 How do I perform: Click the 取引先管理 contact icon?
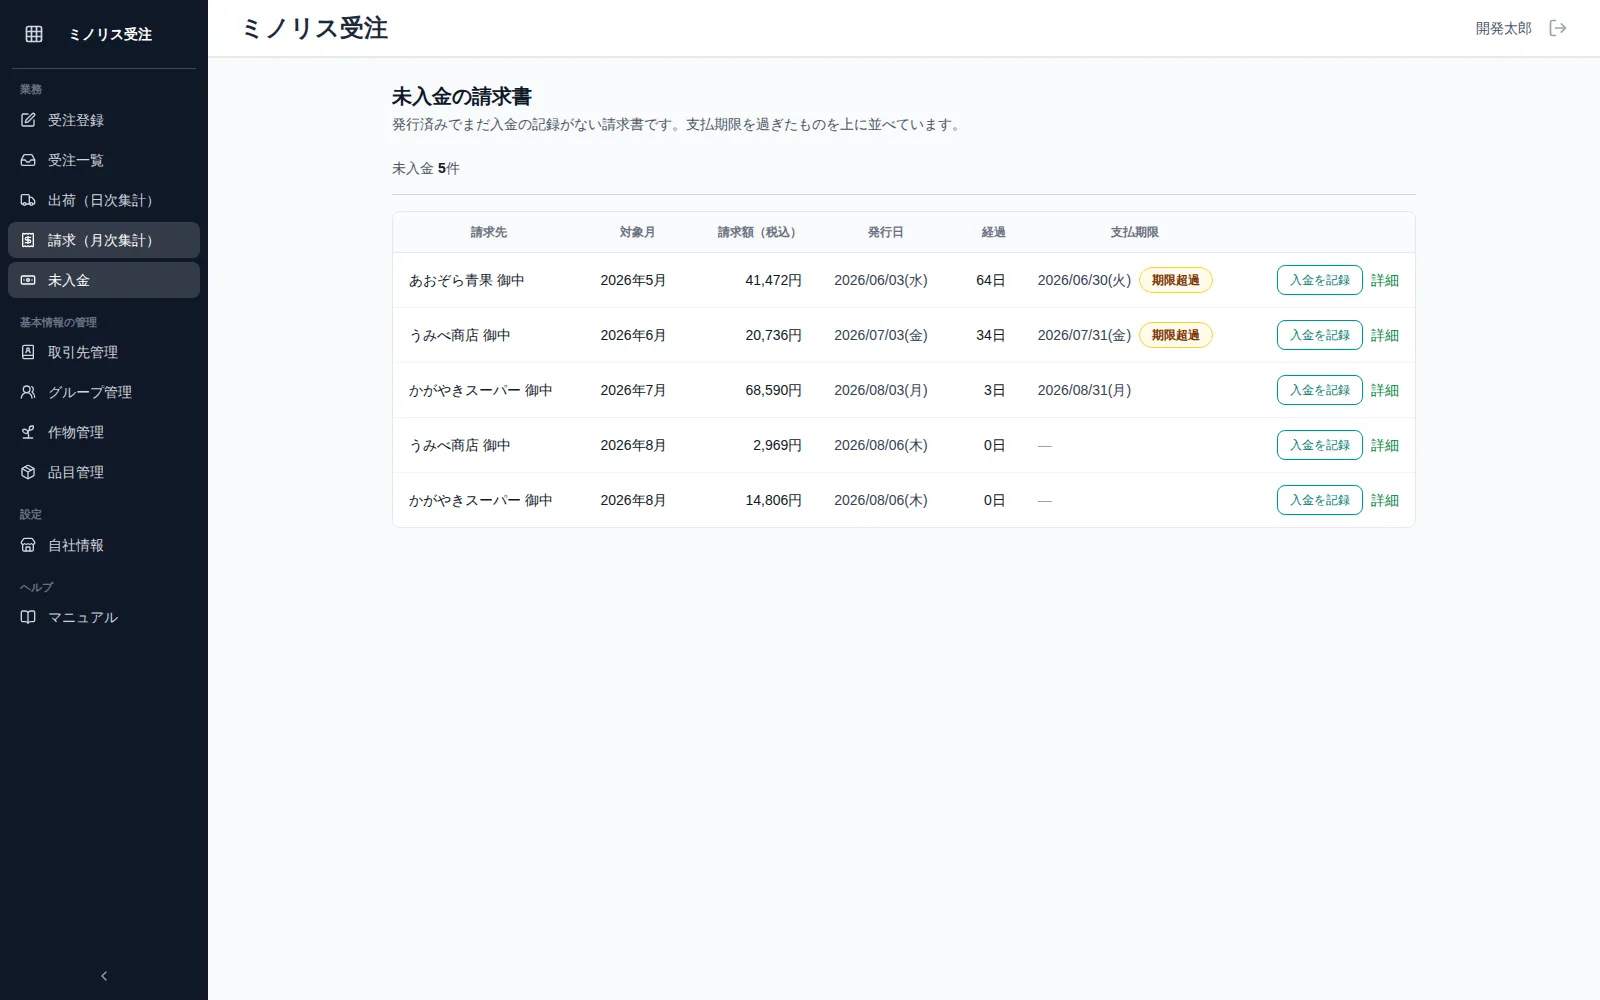click(x=28, y=352)
